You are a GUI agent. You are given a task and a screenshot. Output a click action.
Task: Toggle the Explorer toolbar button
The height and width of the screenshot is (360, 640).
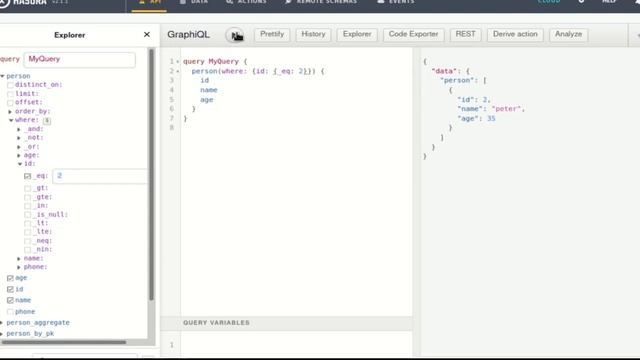[x=357, y=34]
